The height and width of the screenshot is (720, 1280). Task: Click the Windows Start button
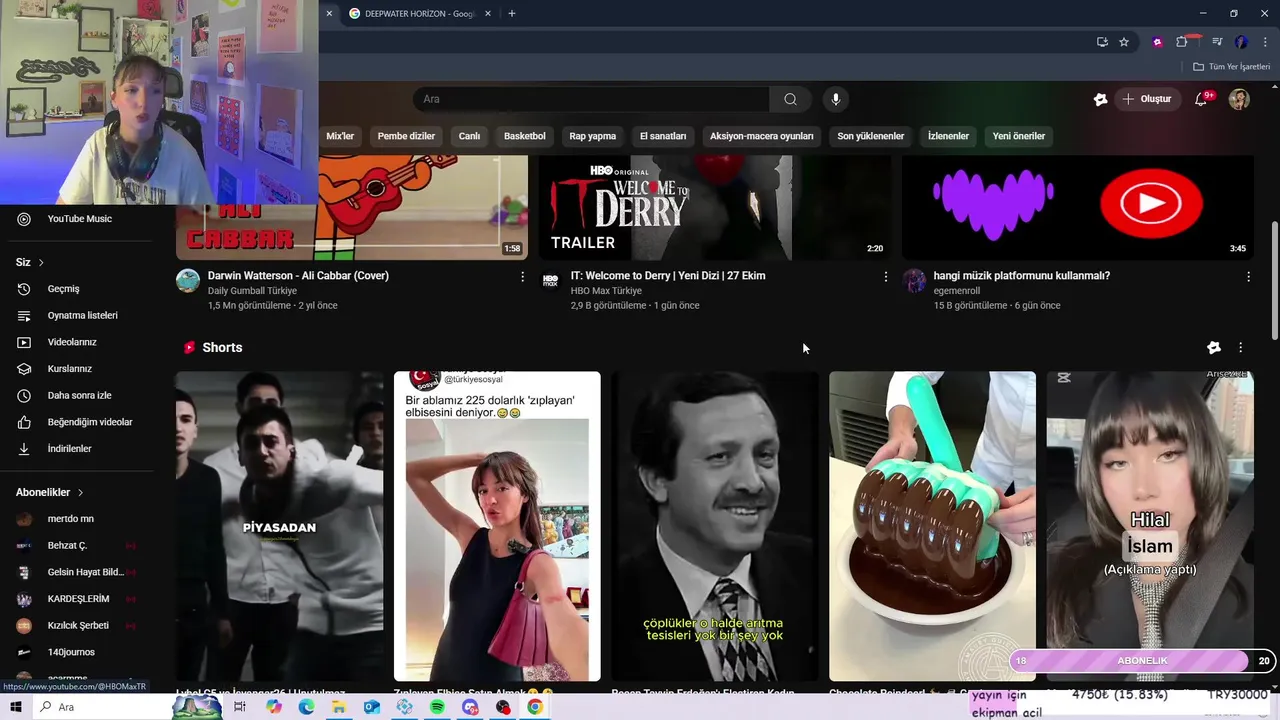[x=16, y=707]
